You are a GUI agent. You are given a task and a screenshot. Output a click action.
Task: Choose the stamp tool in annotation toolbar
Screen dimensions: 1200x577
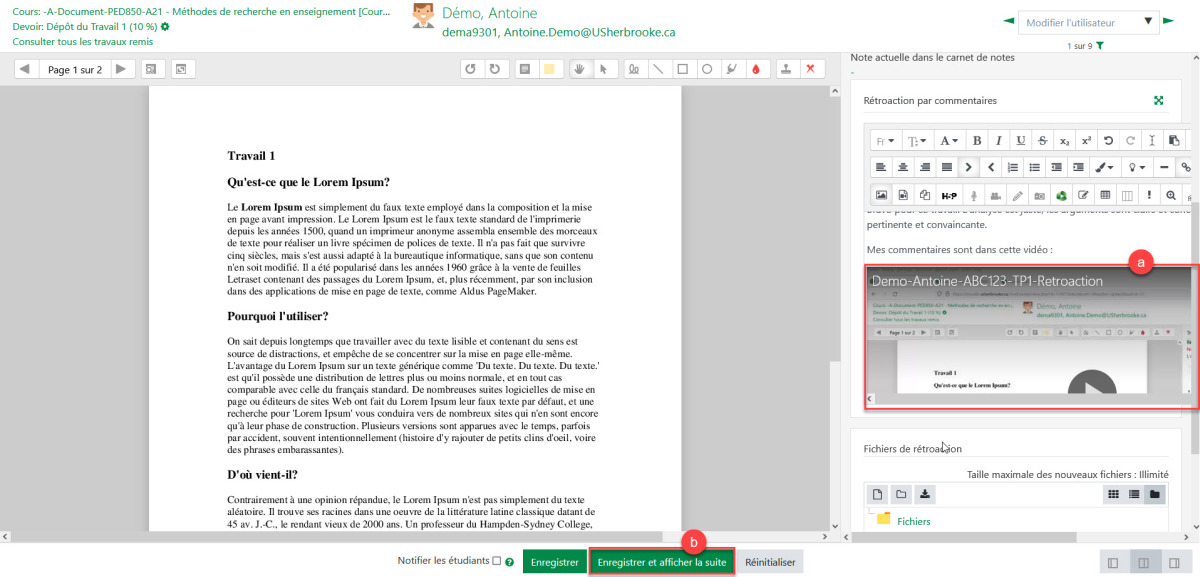[x=786, y=70]
